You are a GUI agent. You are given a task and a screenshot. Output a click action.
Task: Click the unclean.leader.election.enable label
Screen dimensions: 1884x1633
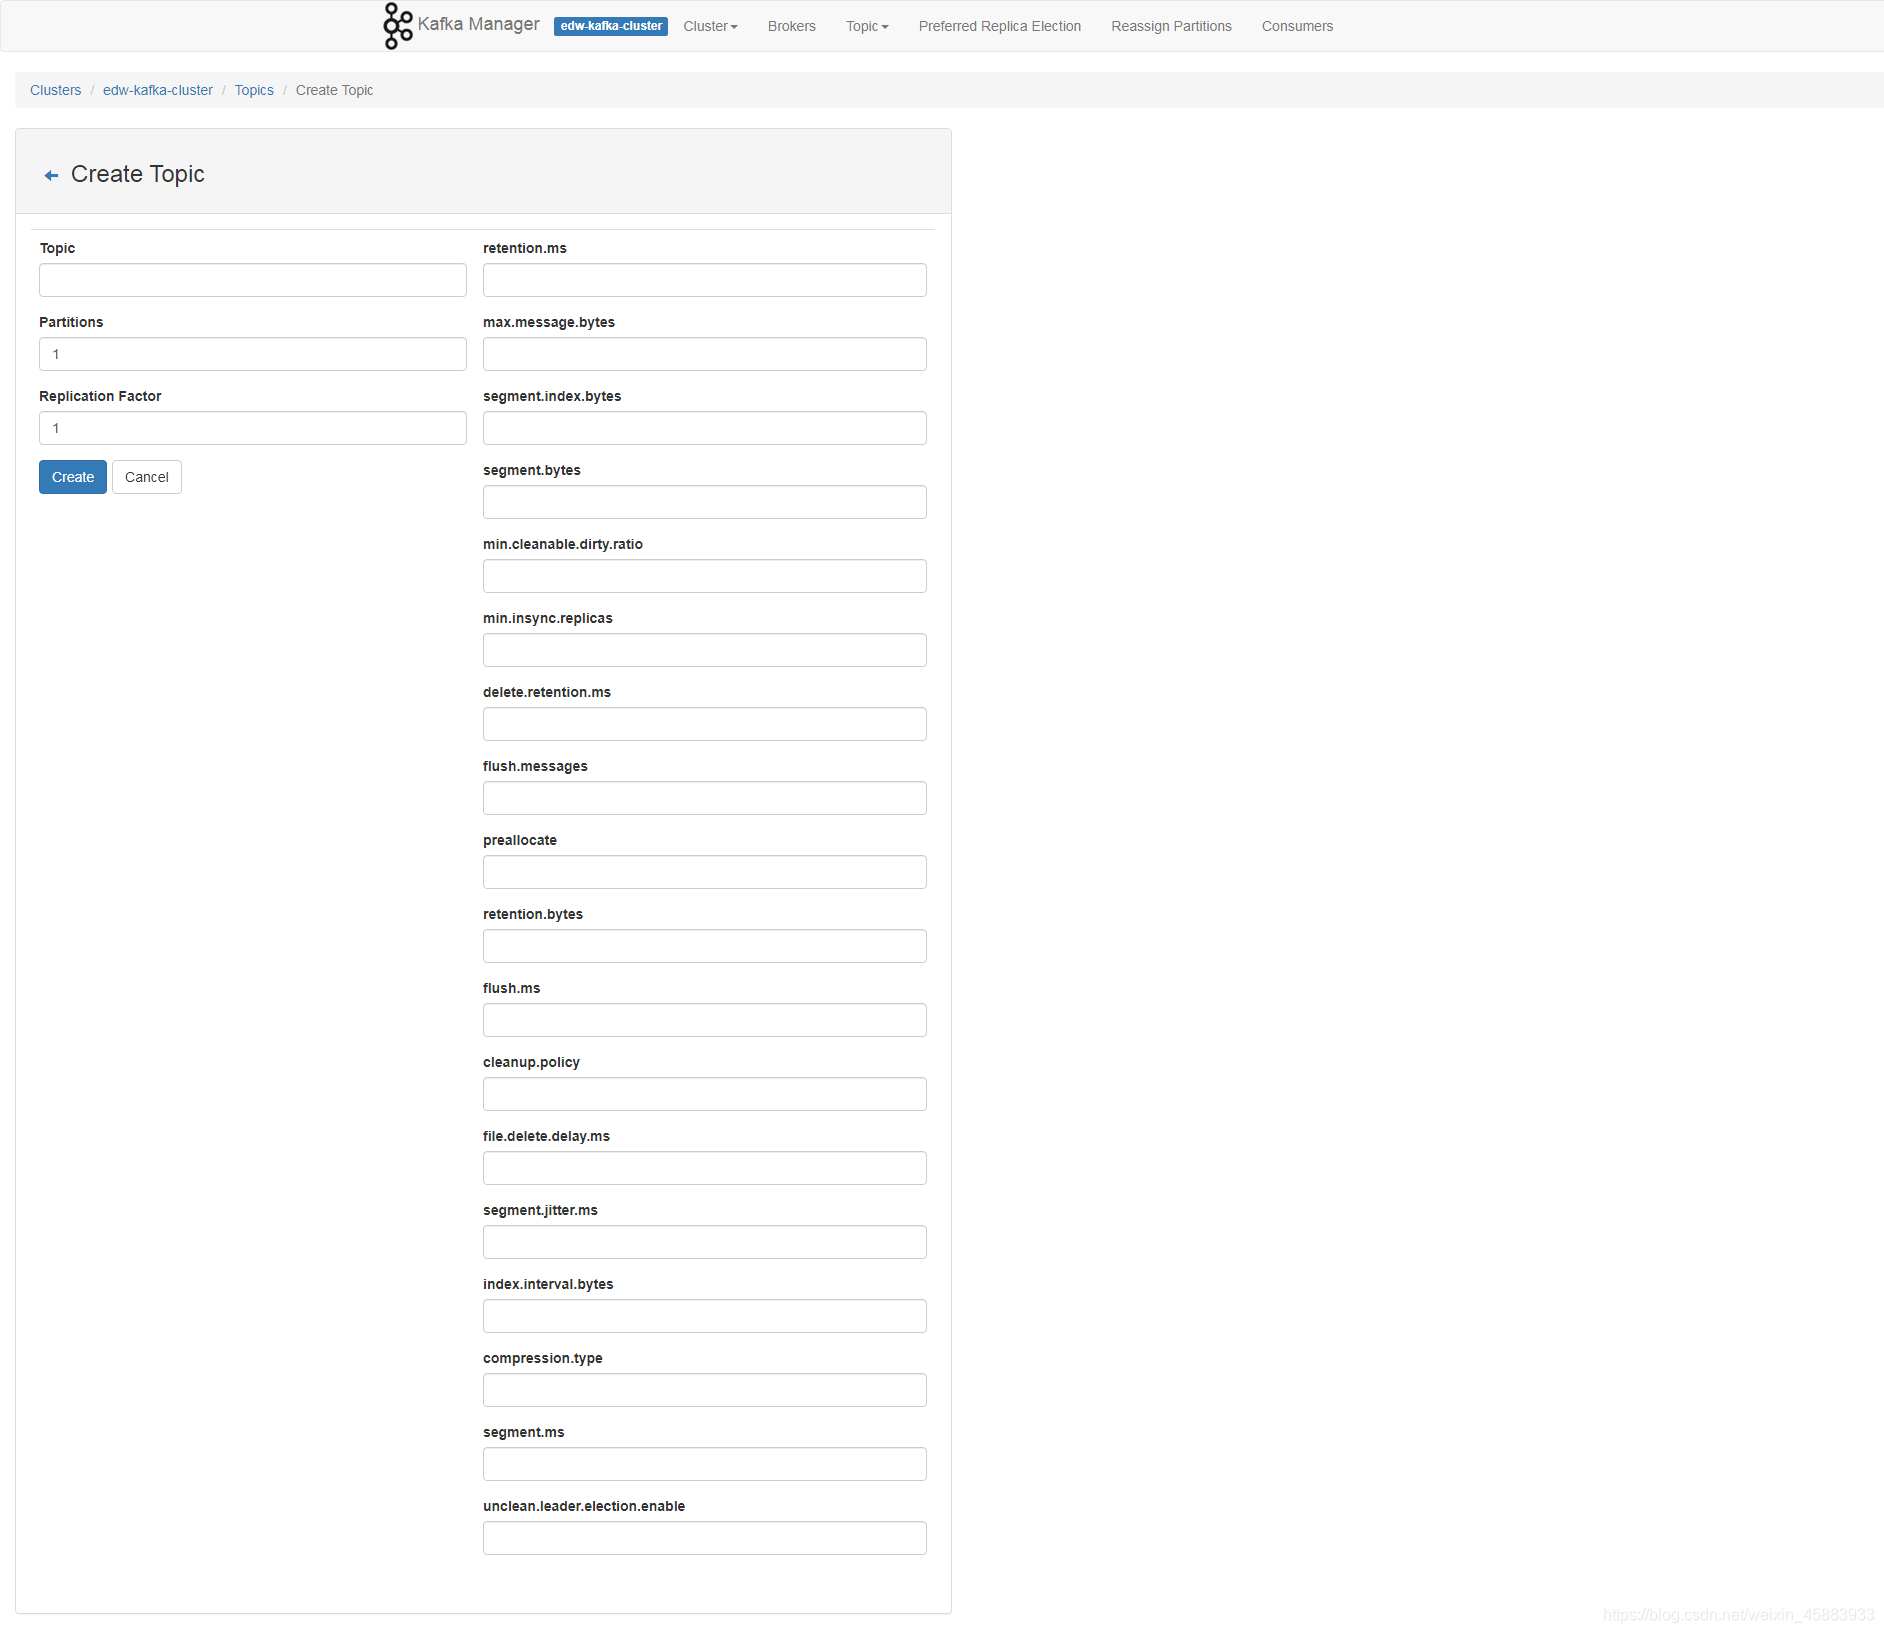(584, 1506)
